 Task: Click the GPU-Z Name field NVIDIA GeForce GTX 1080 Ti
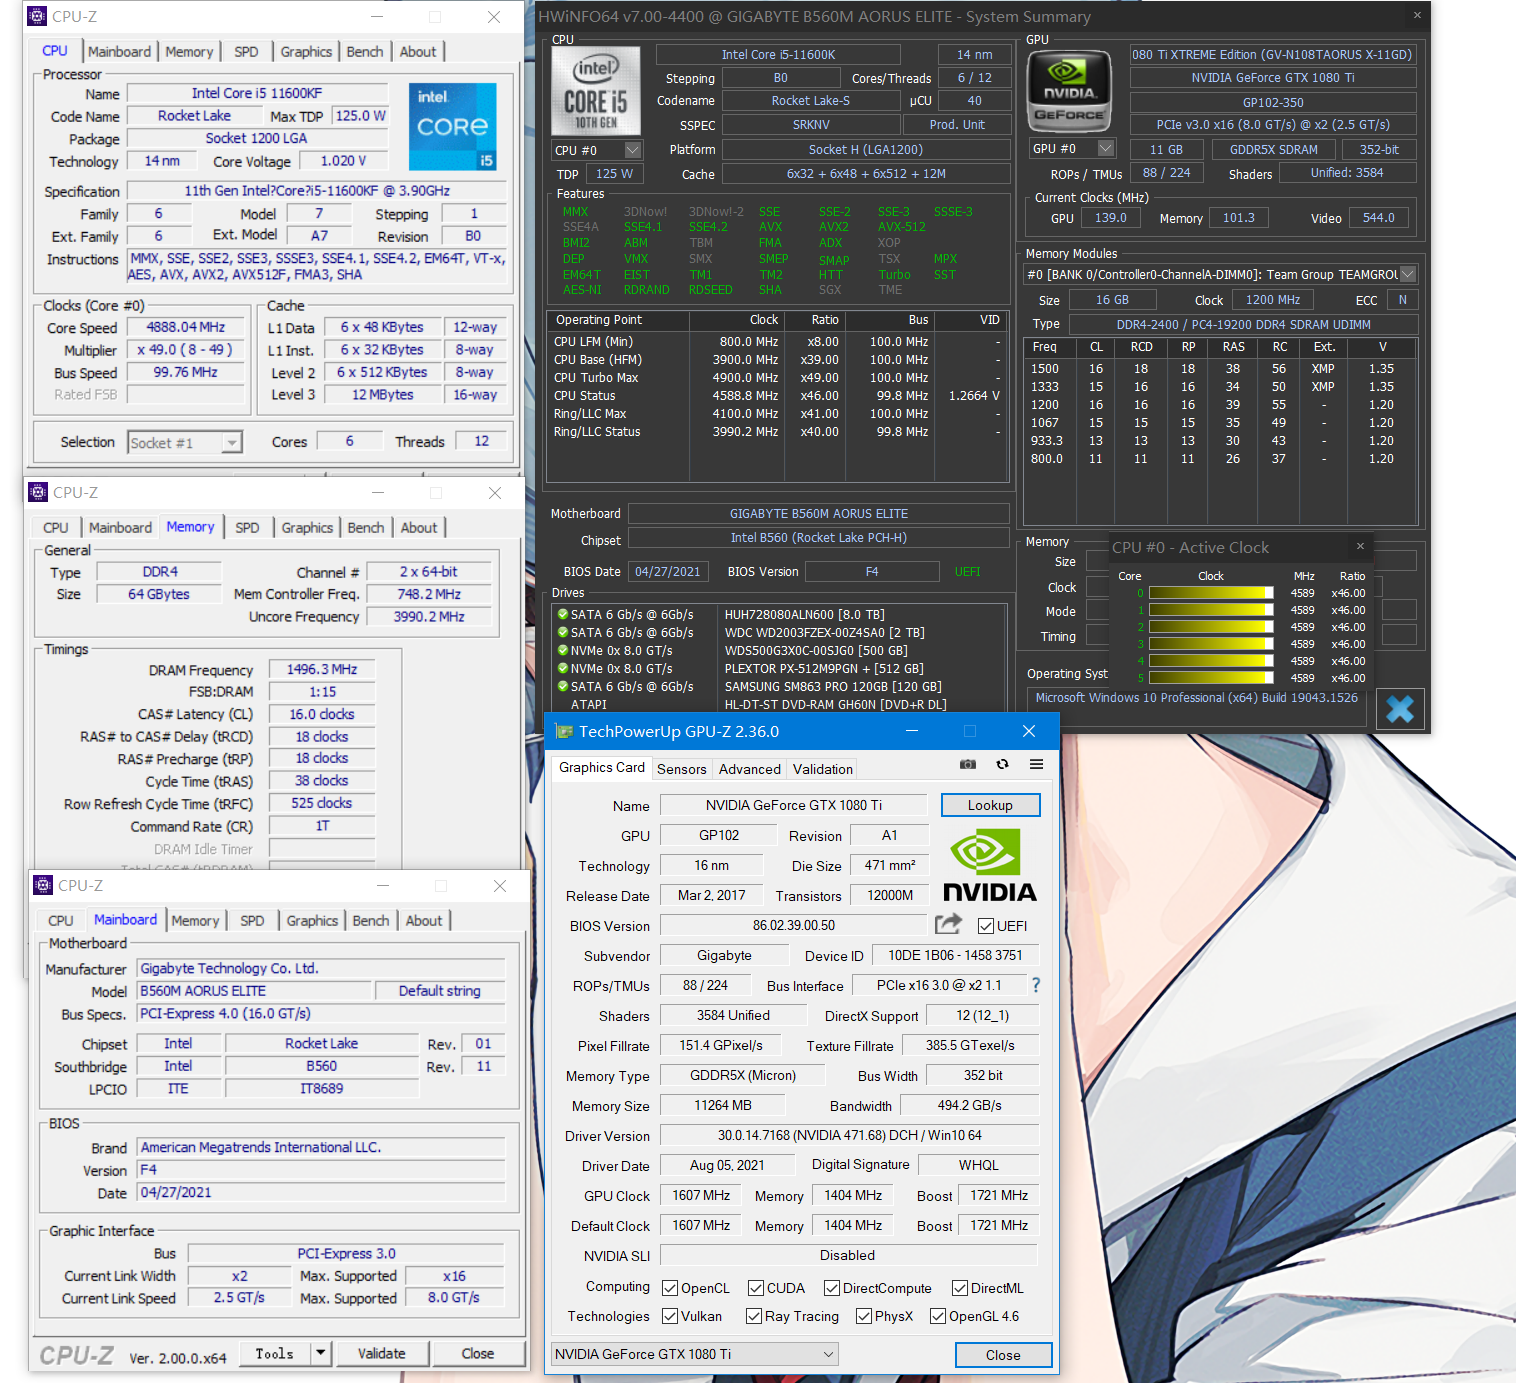point(794,805)
